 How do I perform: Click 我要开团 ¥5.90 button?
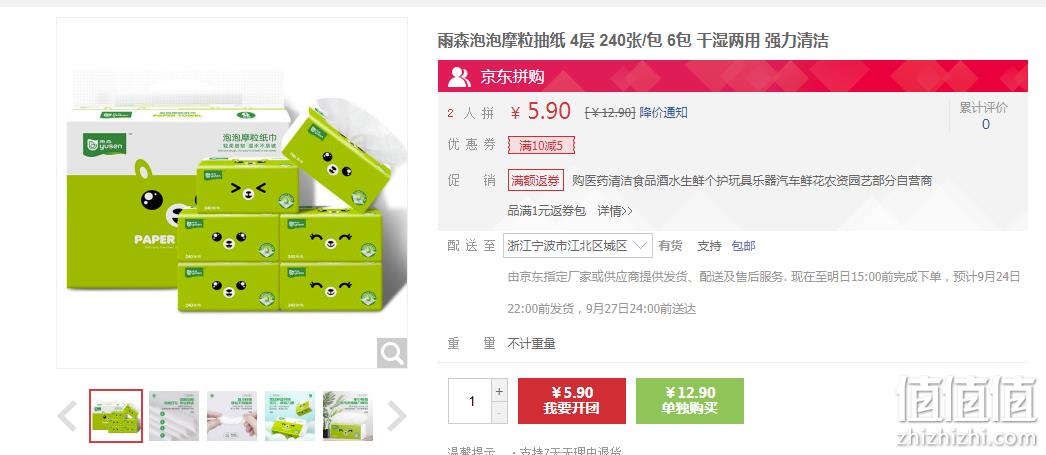pyautogui.click(x=572, y=401)
